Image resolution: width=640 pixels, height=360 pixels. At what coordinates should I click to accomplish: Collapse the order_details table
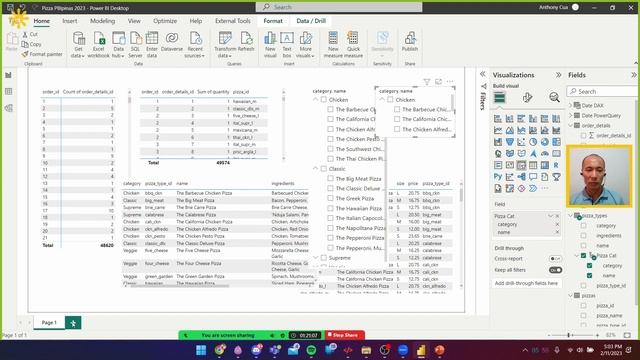(x=571, y=125)
